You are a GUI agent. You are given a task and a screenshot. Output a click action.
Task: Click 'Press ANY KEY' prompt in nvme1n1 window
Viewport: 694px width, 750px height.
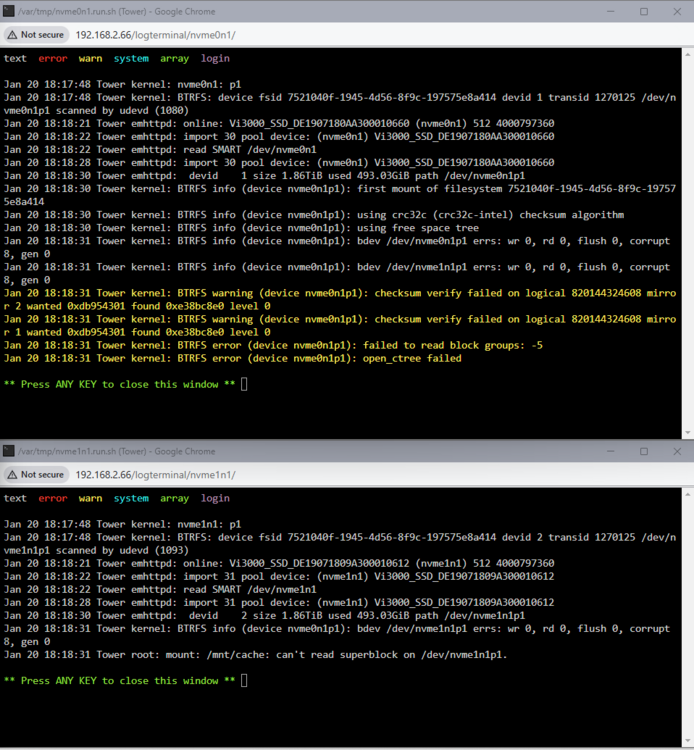tap(120, 681)
